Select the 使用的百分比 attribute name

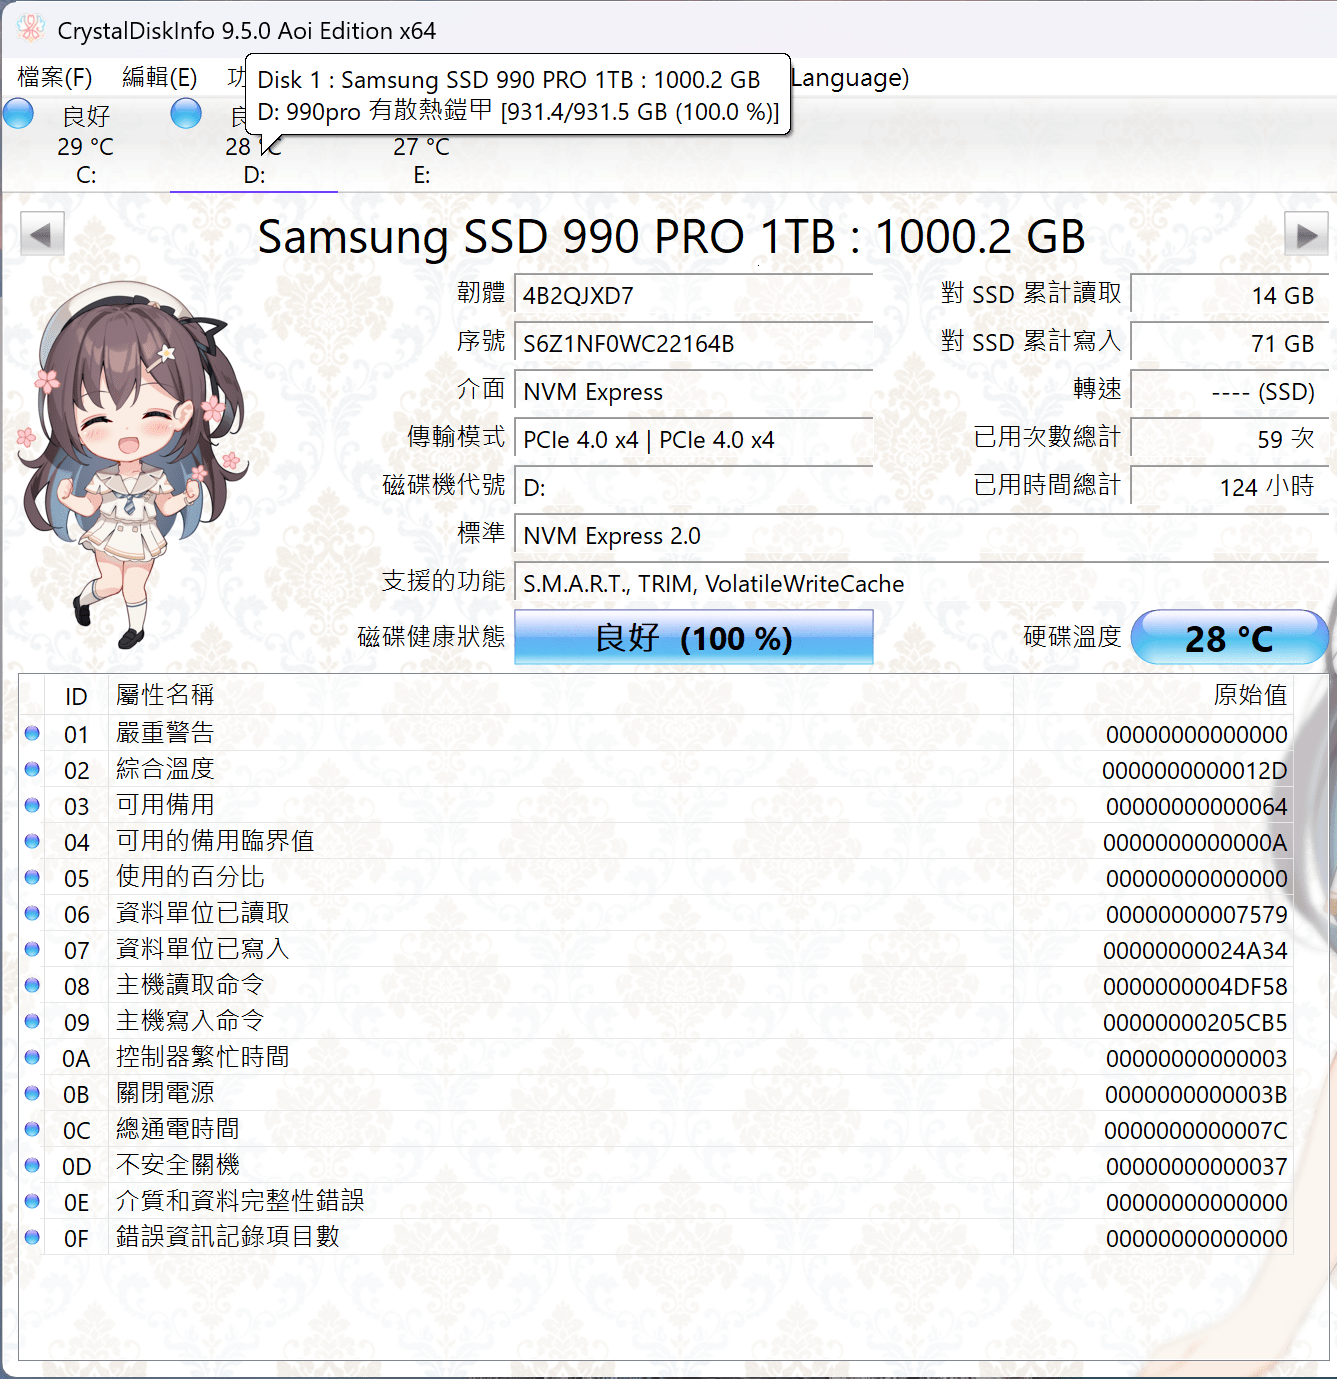pos(190,877)
